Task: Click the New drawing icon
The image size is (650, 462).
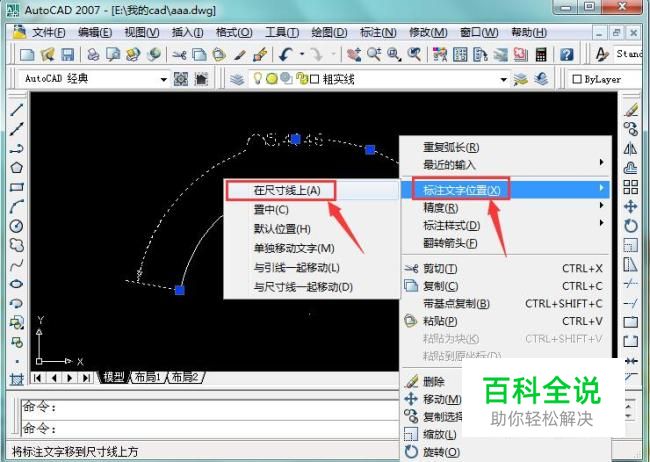Action: point(27,54)
